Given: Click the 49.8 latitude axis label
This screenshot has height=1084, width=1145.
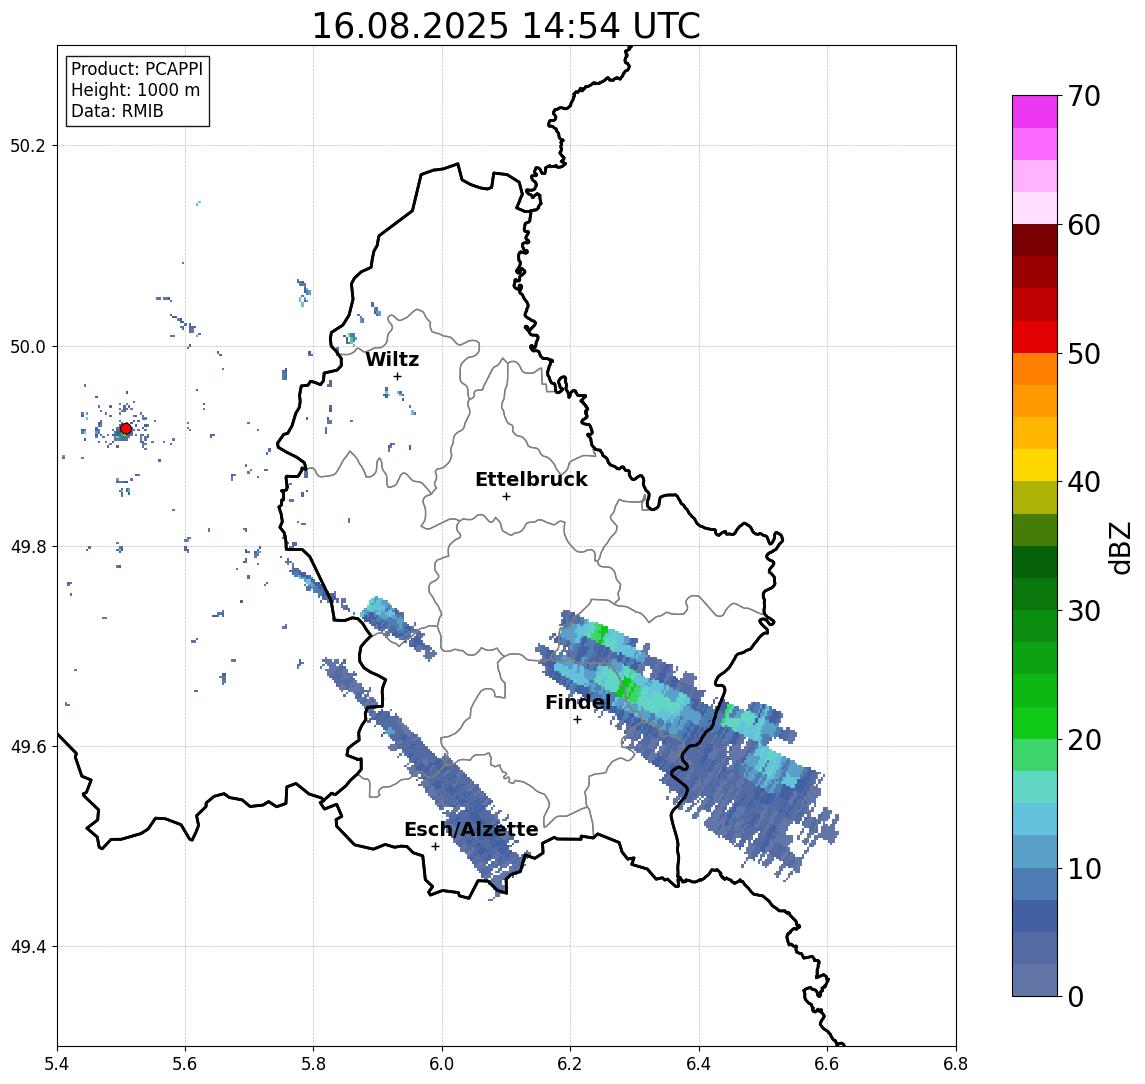Looking at the screenshot, I should [x=27, y=546].
